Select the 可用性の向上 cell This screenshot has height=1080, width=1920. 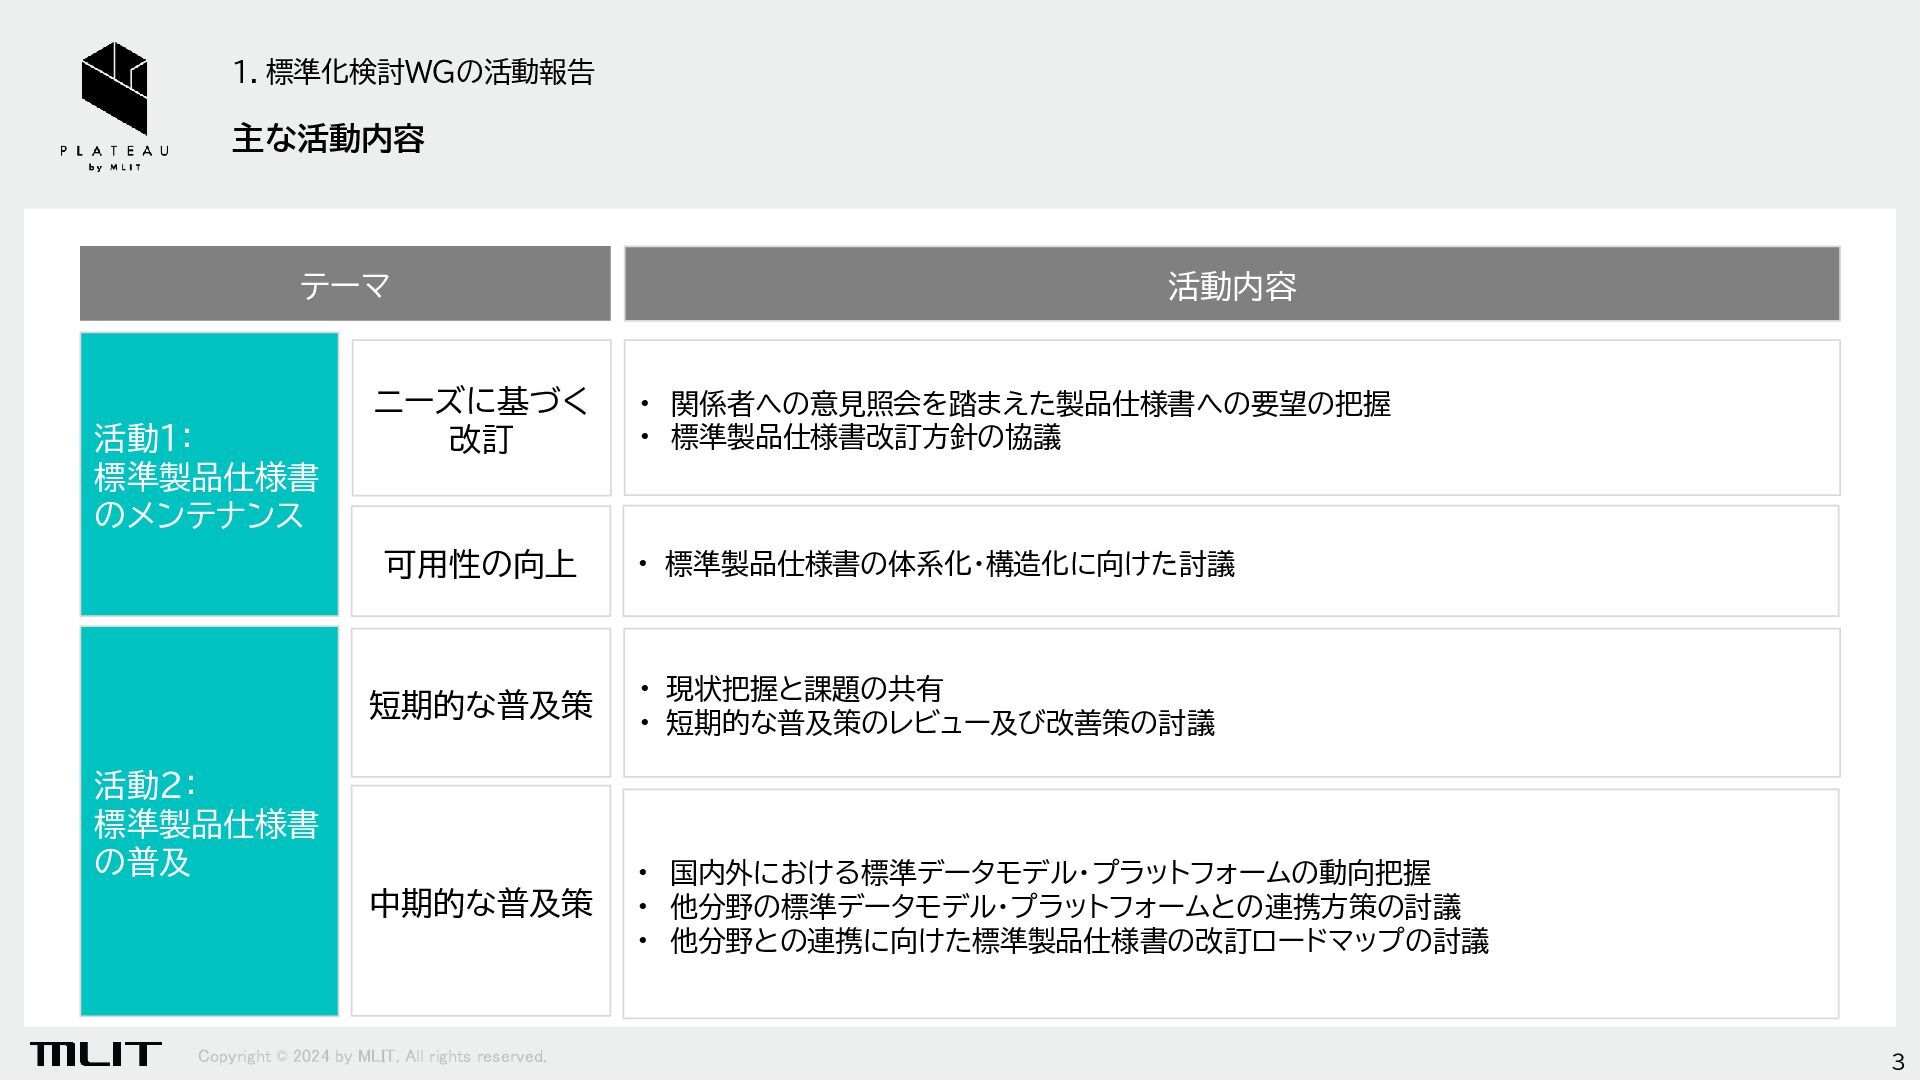point(481,563)
